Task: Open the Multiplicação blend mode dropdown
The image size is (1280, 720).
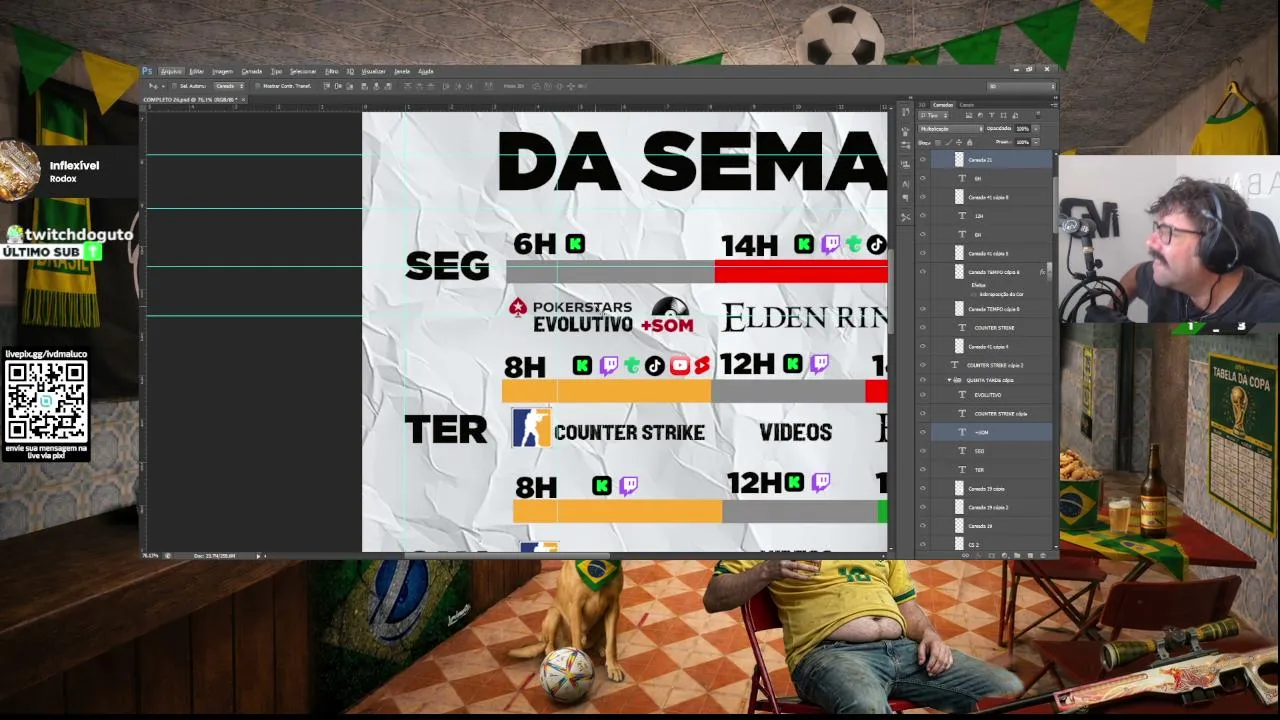Action: pos(951,128)
